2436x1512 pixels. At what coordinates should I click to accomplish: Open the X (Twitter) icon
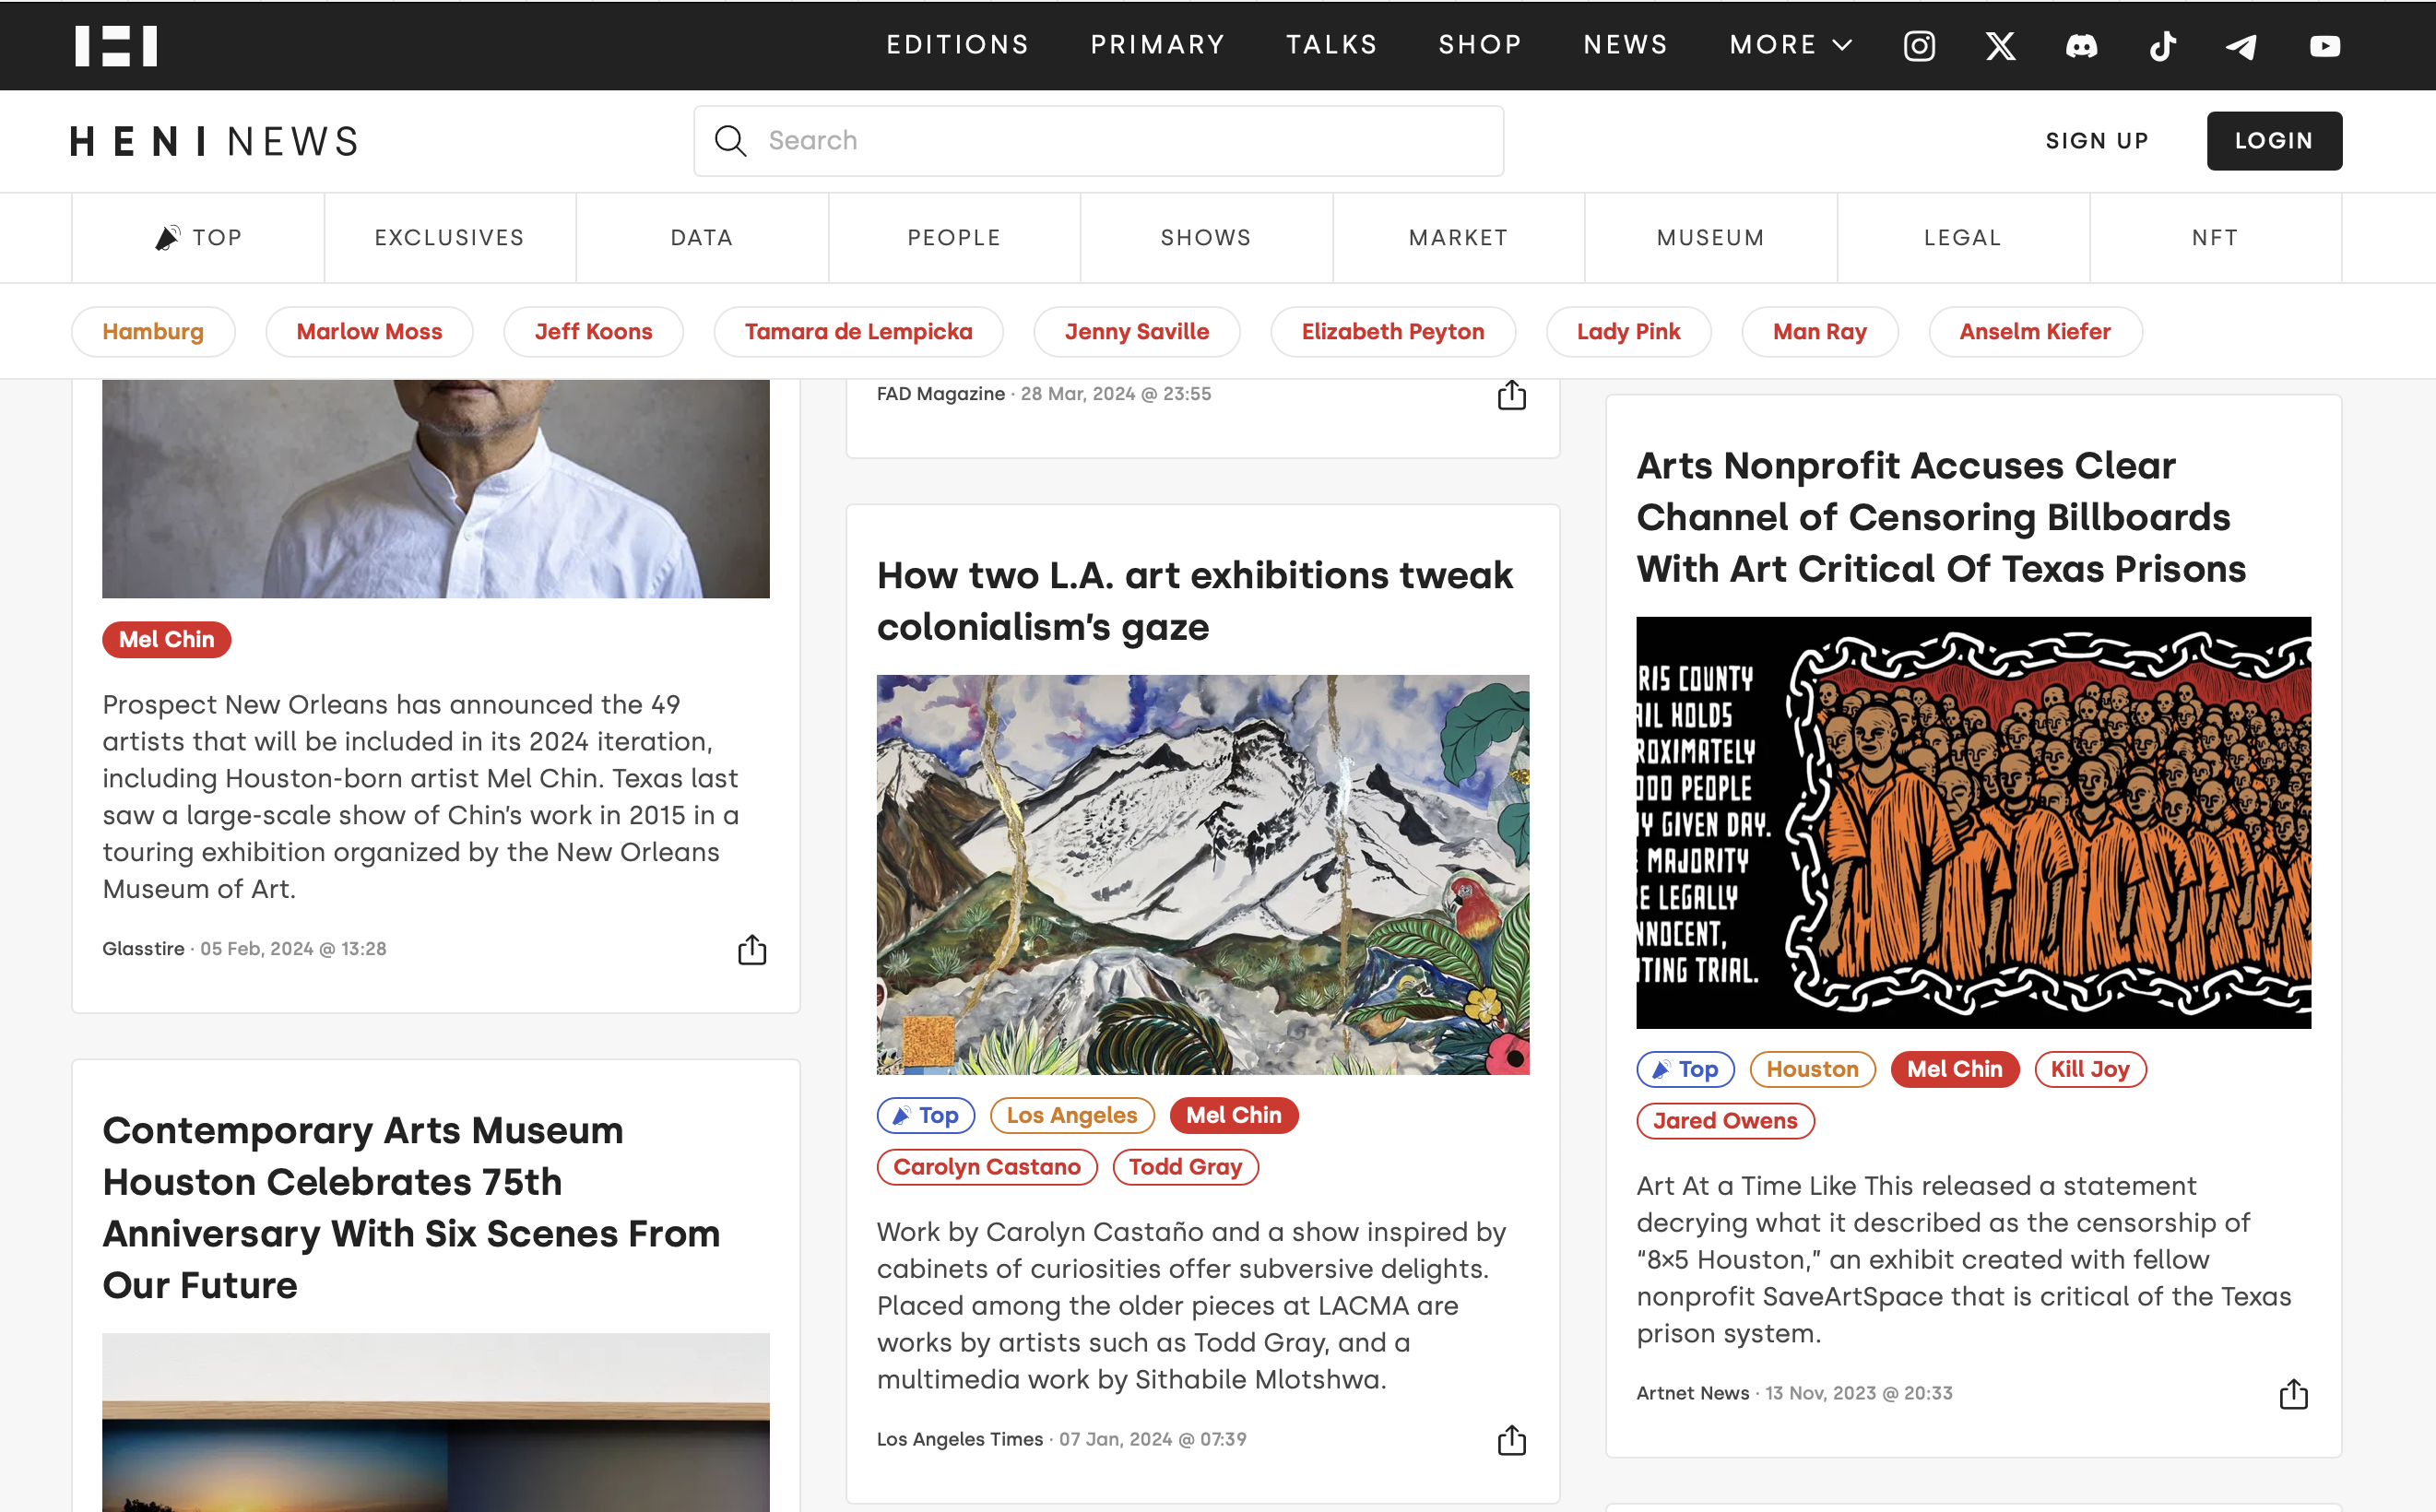tap(2000, 46)
